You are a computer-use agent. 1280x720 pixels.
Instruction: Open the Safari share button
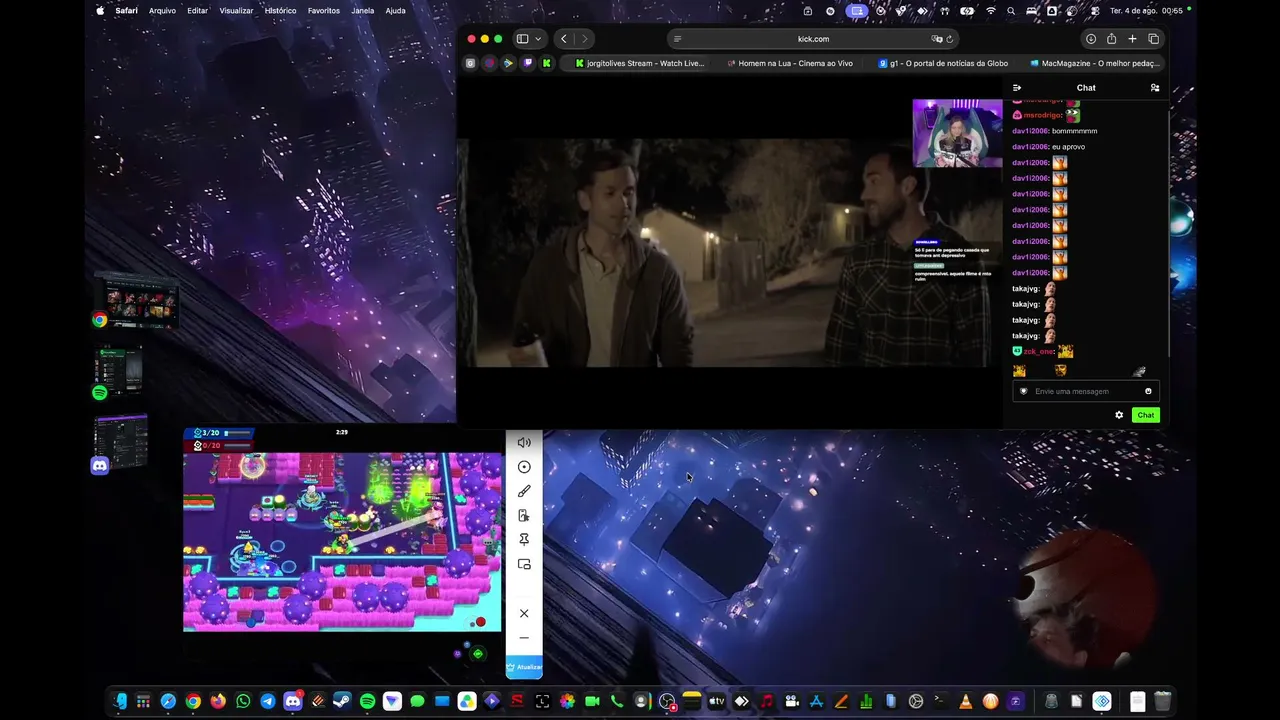1111,39
